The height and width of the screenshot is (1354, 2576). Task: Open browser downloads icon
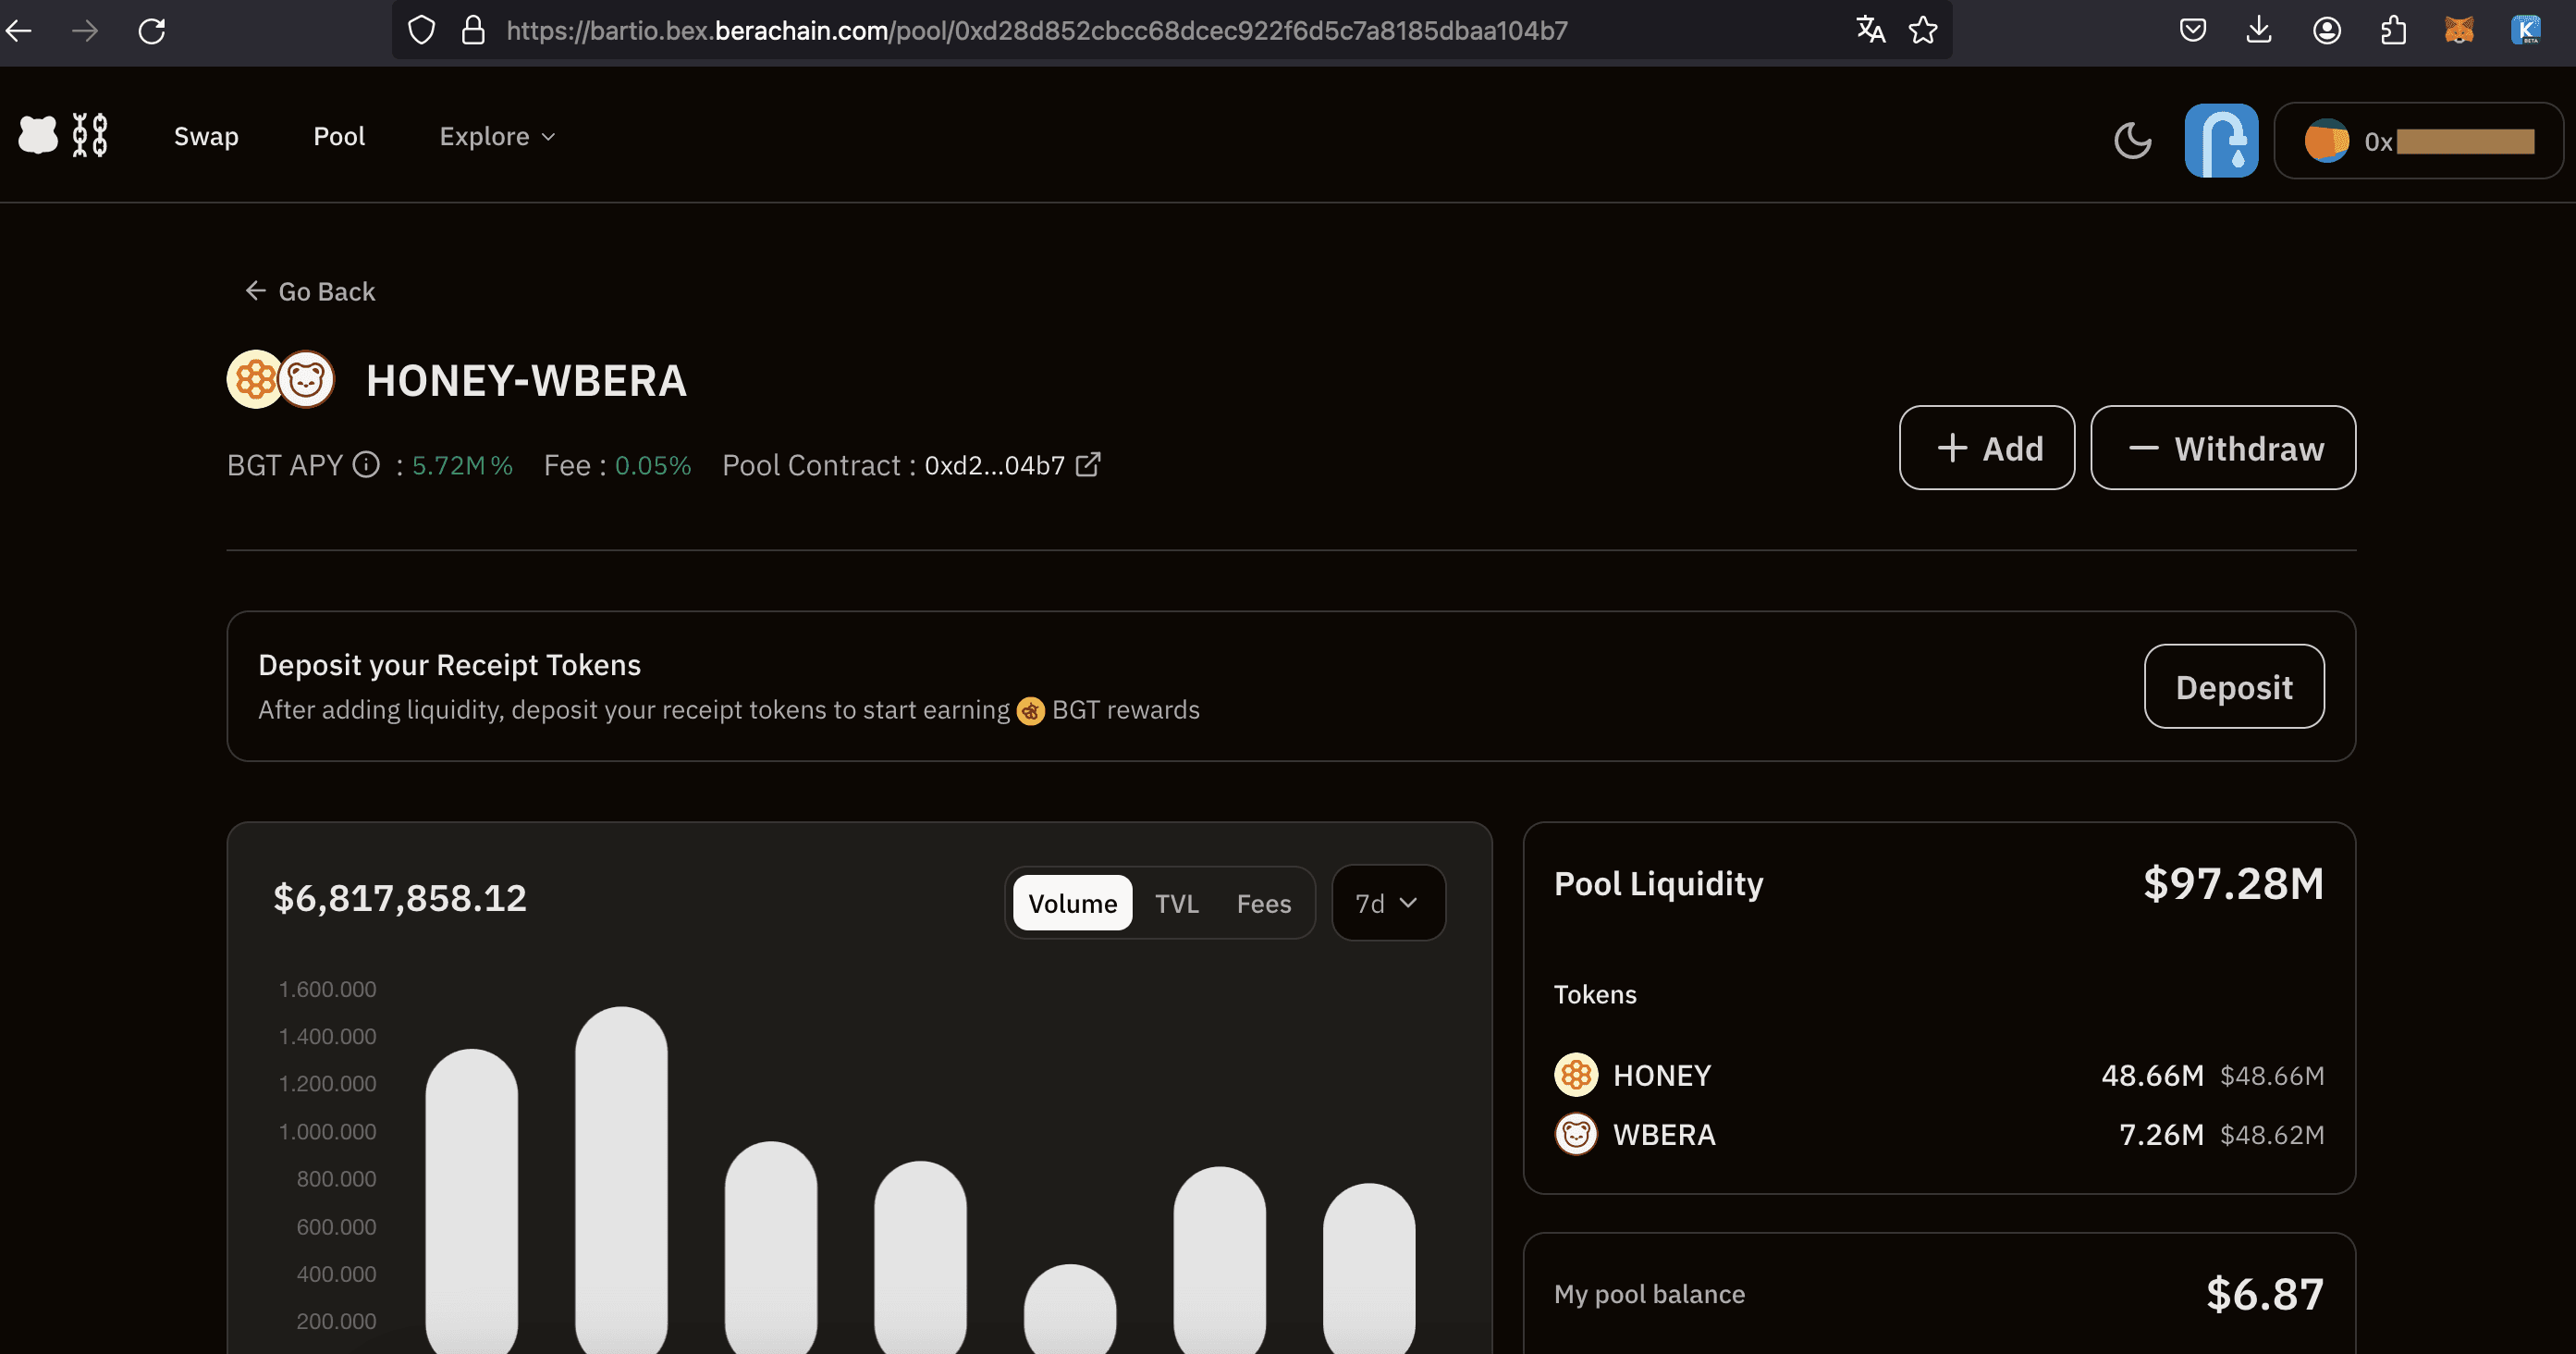pos(2259,31)
